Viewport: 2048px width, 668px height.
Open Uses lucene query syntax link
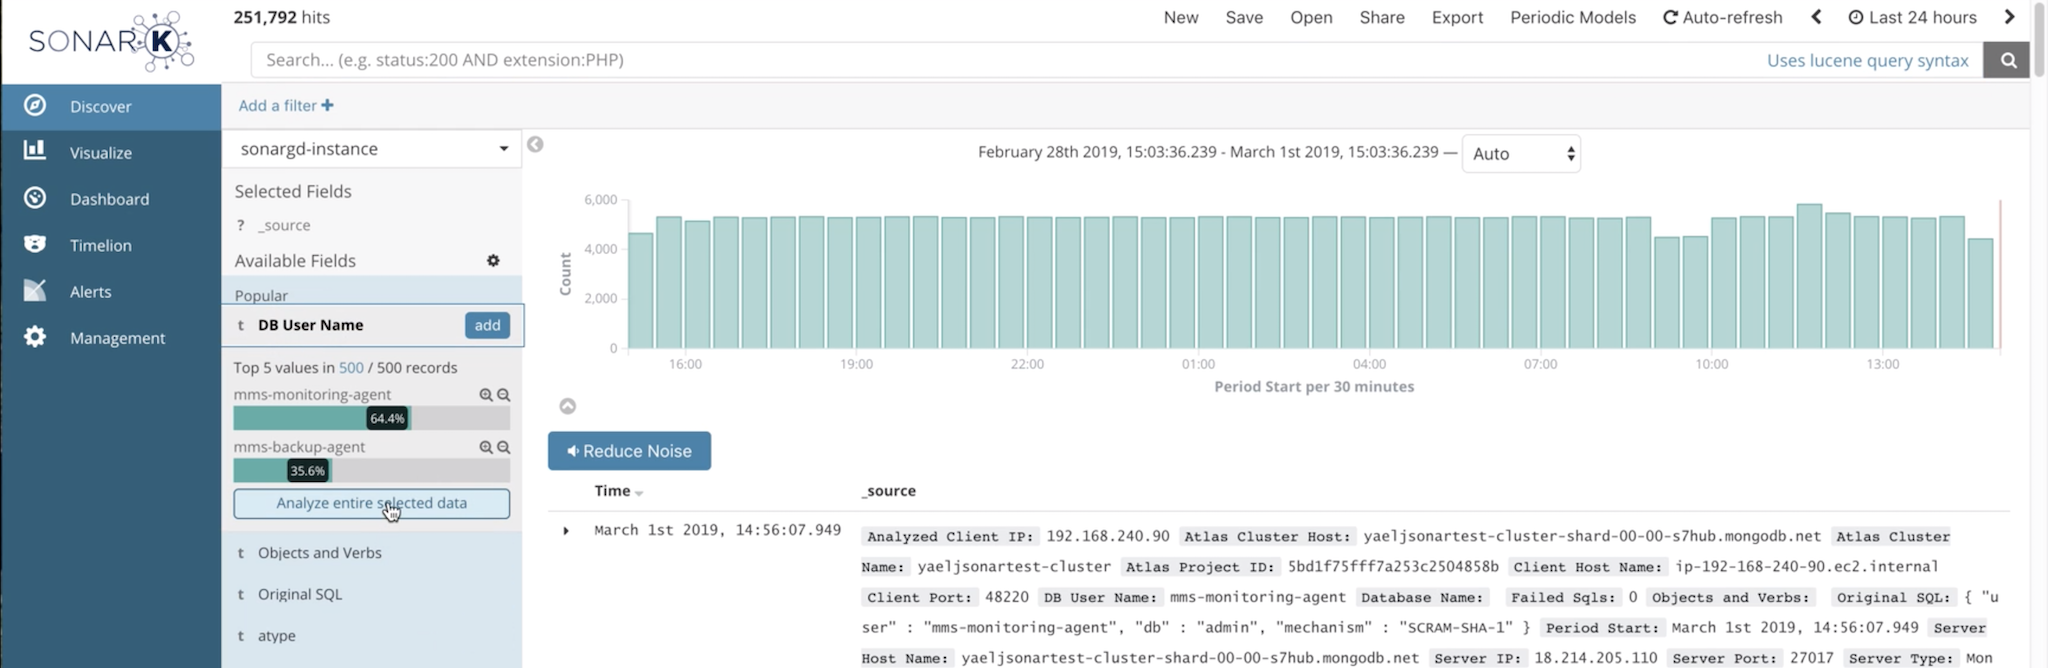point(1867,60)
